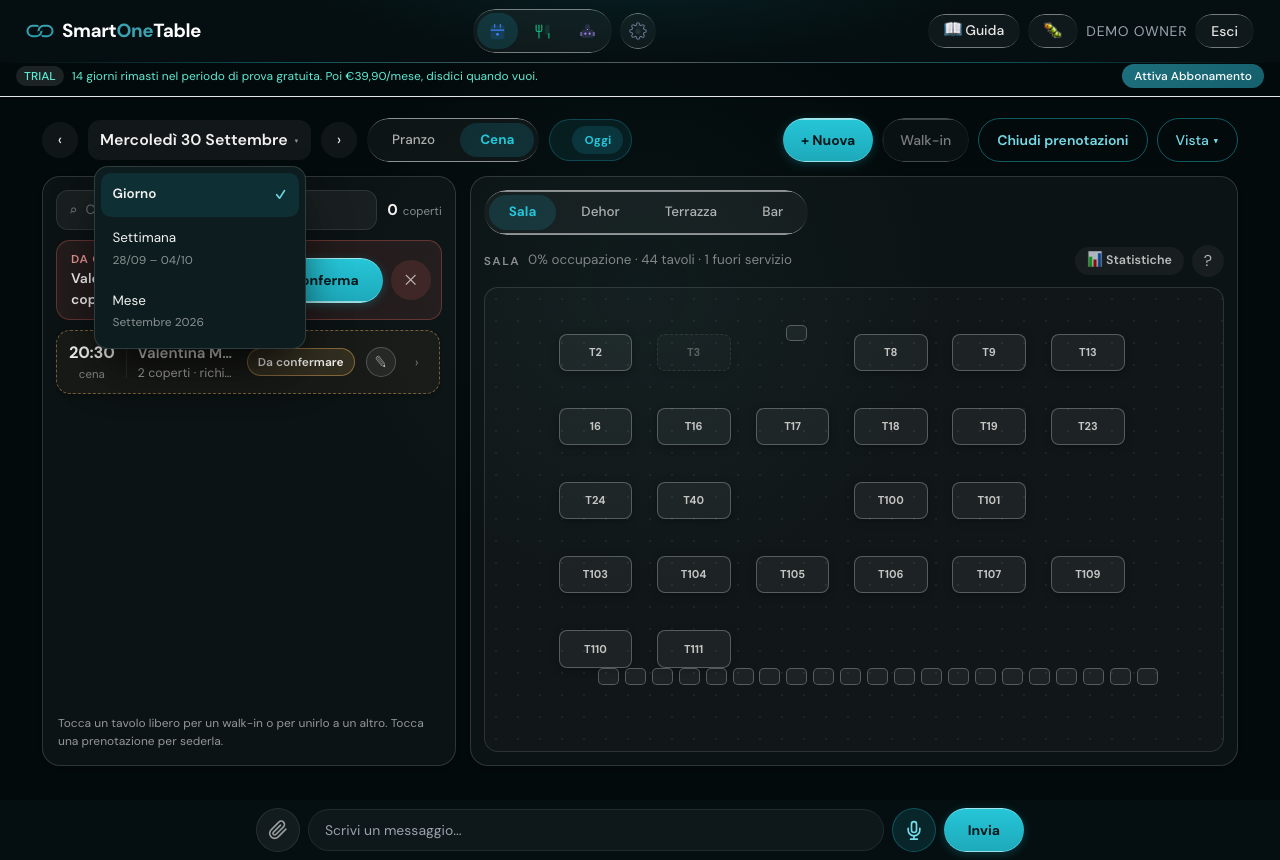1280x860 pixels.
Task: Open the Guida help button
Action: pyautogui.click(x=974, y=31)
